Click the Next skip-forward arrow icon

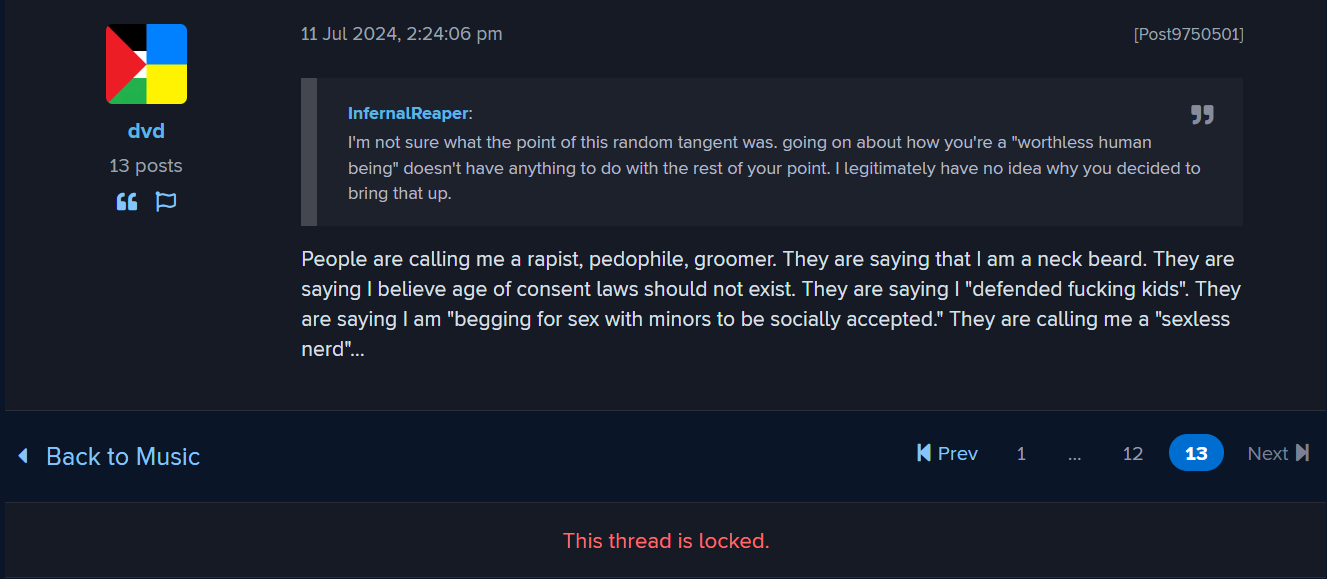(x=1302, y=453)
